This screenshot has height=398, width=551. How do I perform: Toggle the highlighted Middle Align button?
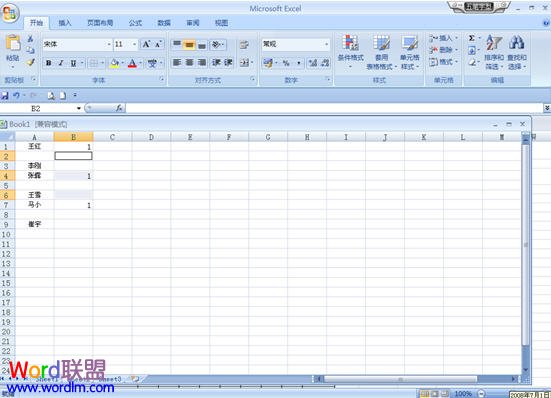pos(189,44)
